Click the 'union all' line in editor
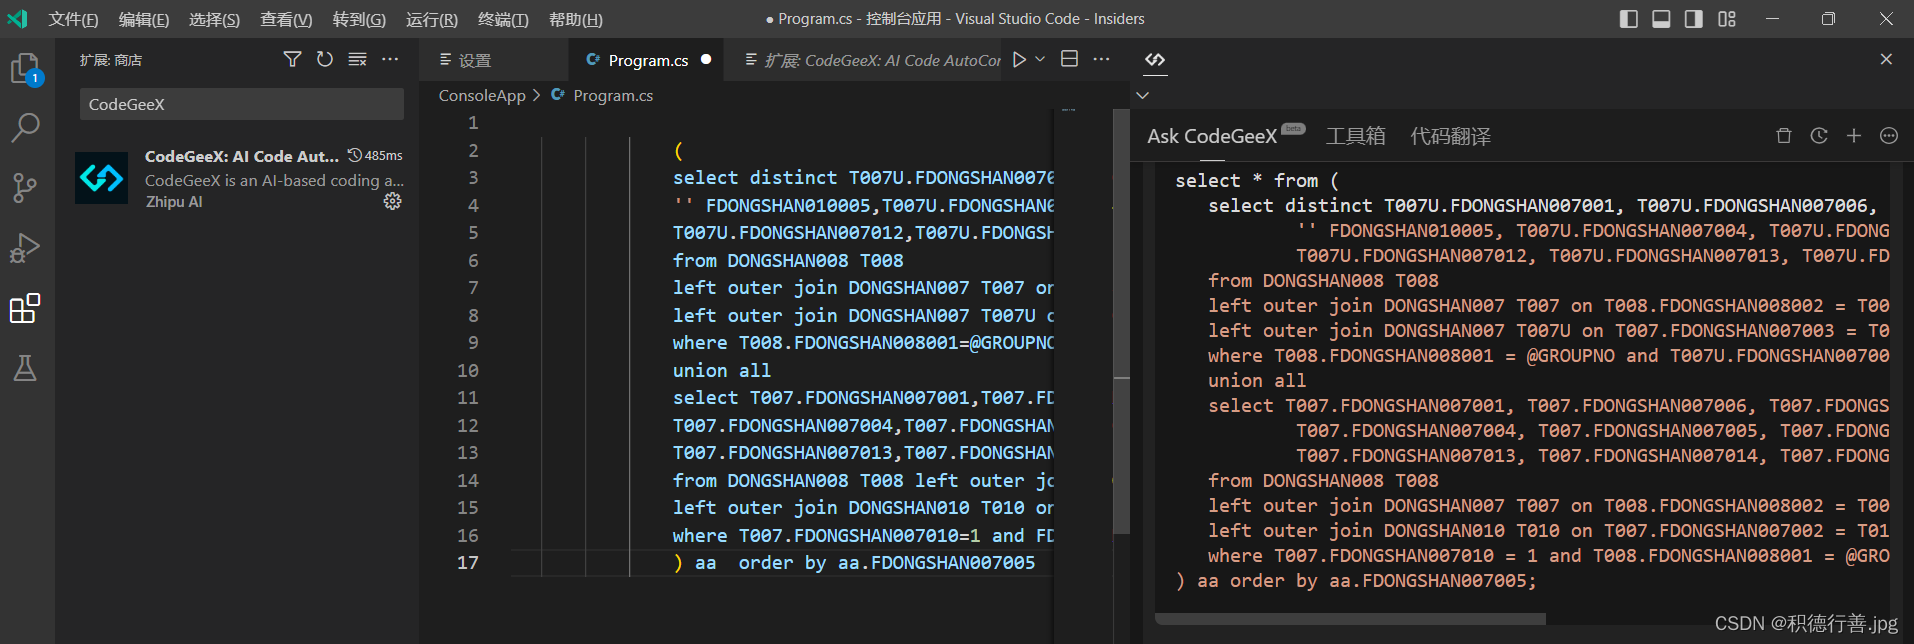Screen dimensions: 1914x644 (722, 370)
